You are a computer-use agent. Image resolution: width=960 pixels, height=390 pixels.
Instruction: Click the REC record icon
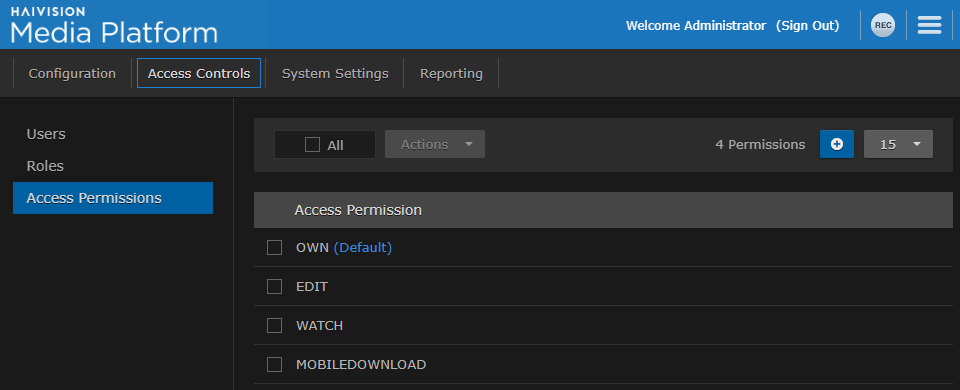pos(883,25)
